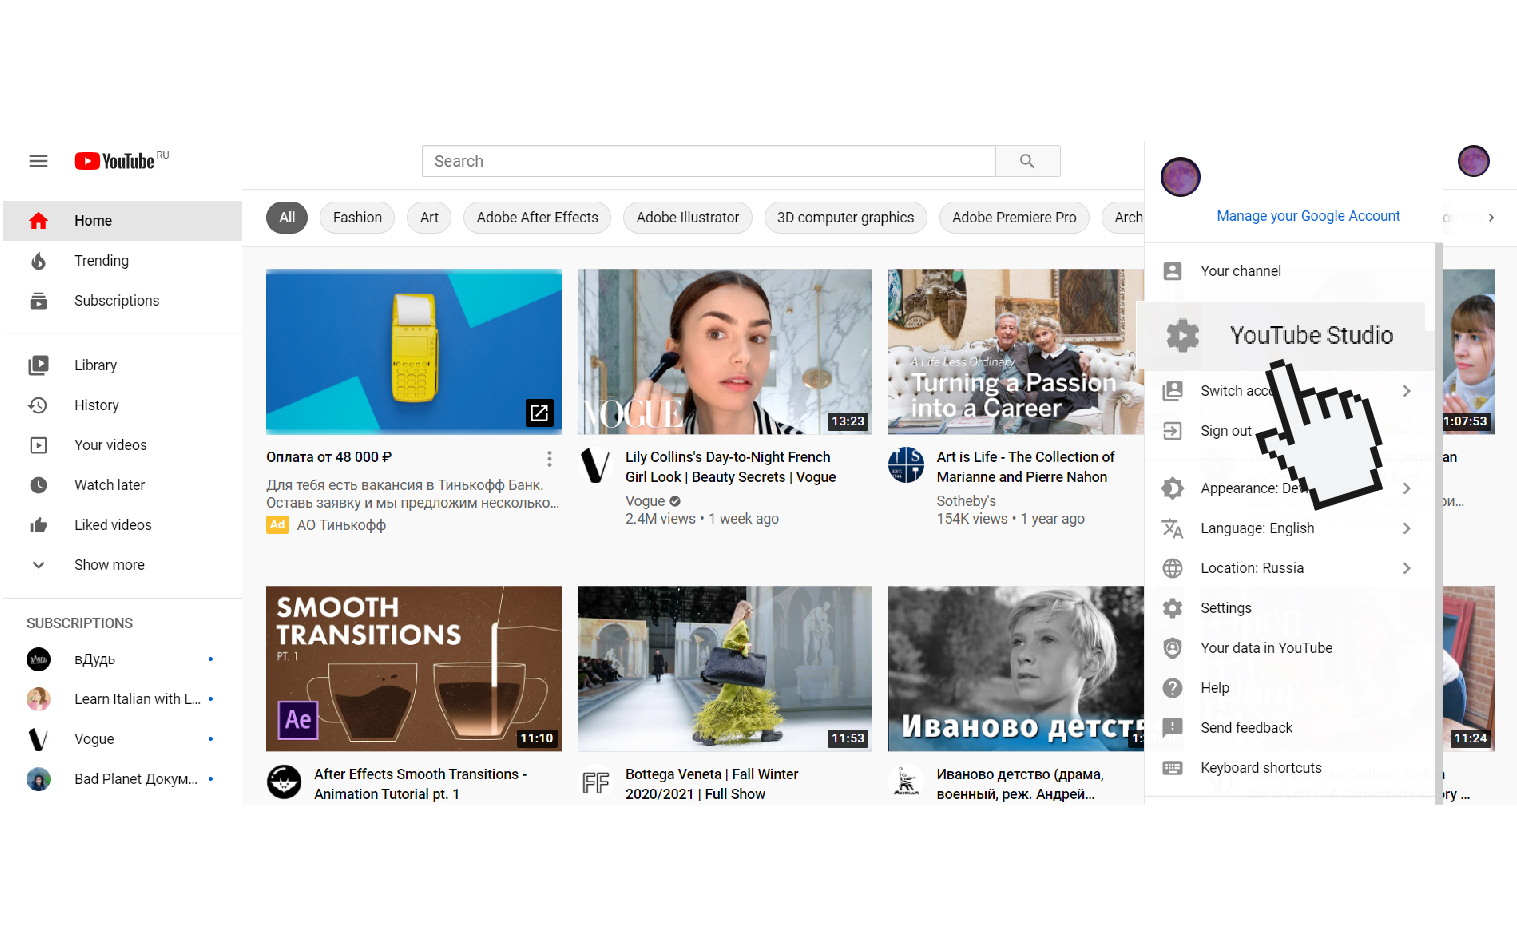Click the Sign out icon
The image size is (1517, 938).
(x=1172, y=431)
